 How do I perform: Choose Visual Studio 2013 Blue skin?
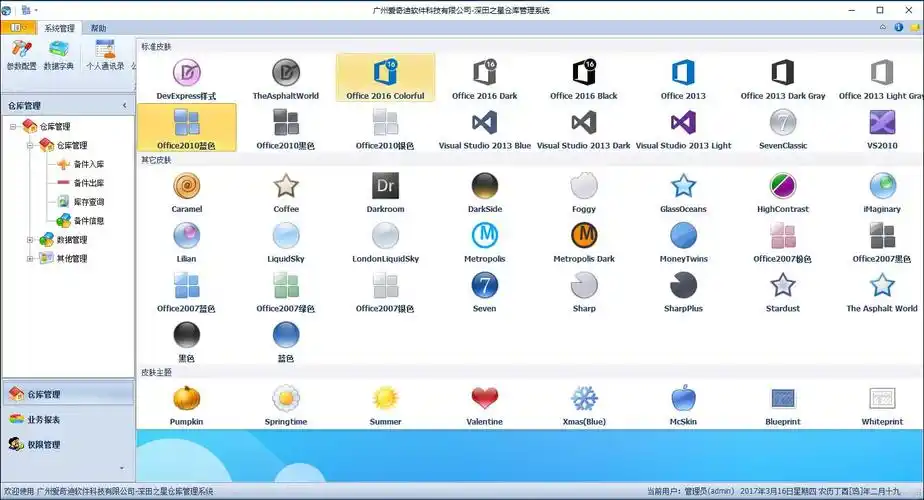(484, 128)
